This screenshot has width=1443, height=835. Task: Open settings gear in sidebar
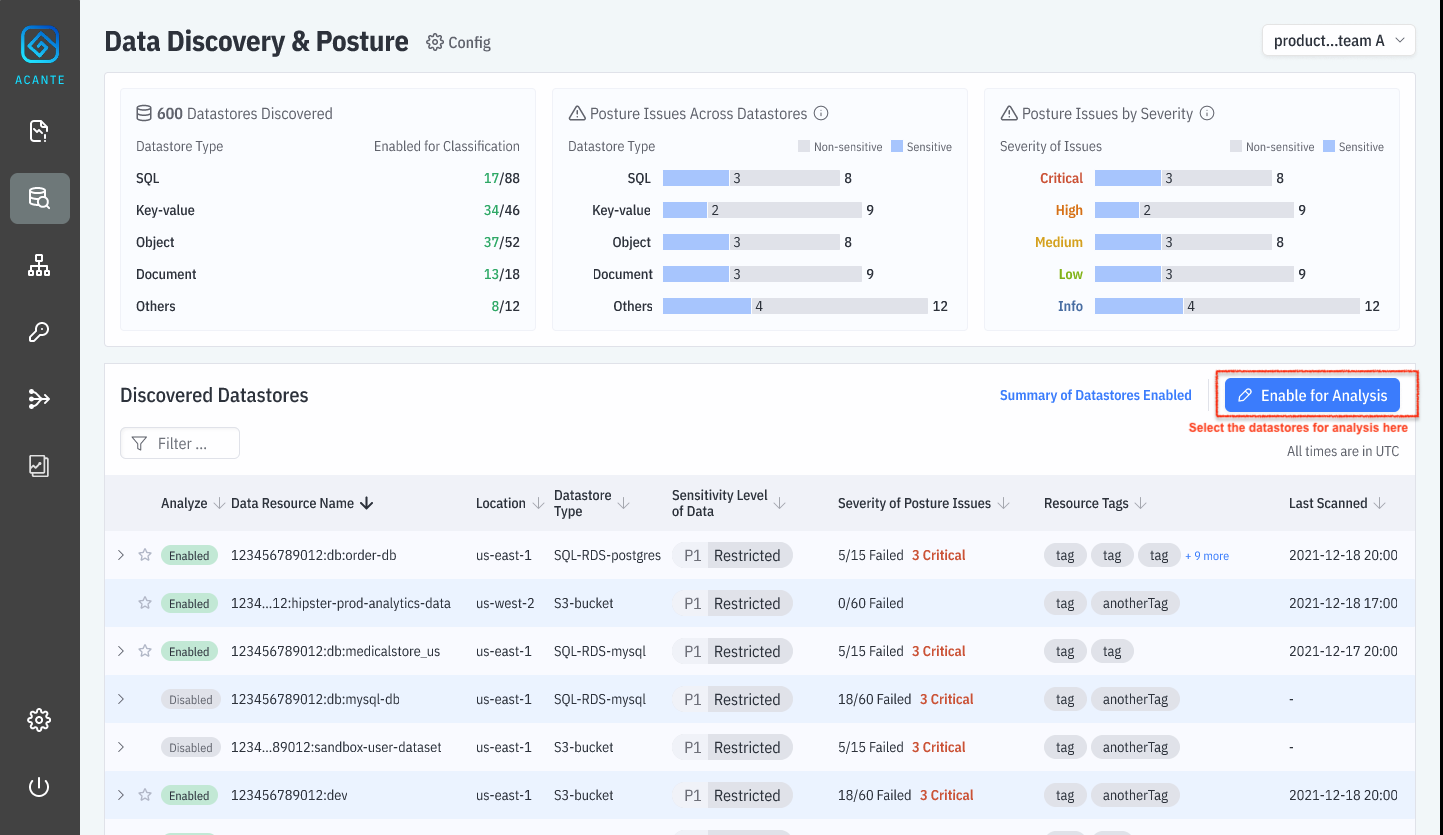39,719
